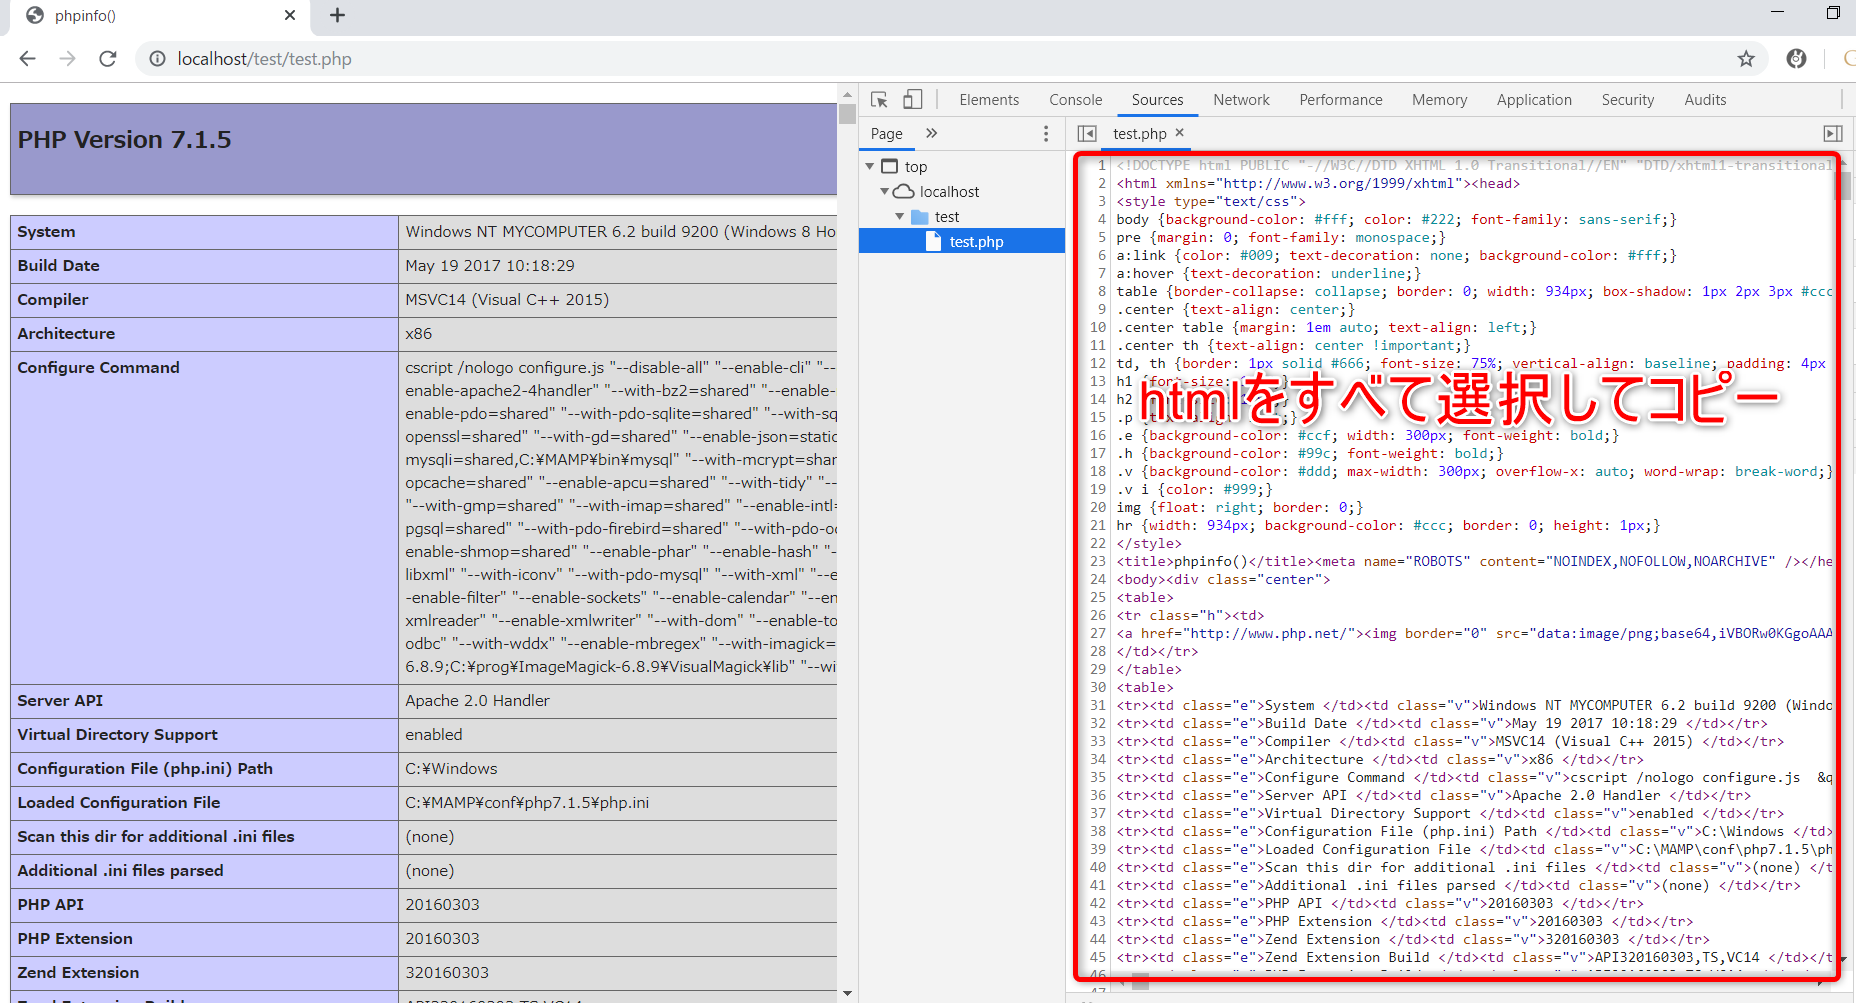The height and width of the screenshot is (1003, 1856).
Task: Switch to the Elements panel
Action: click(x=989, y=100)
